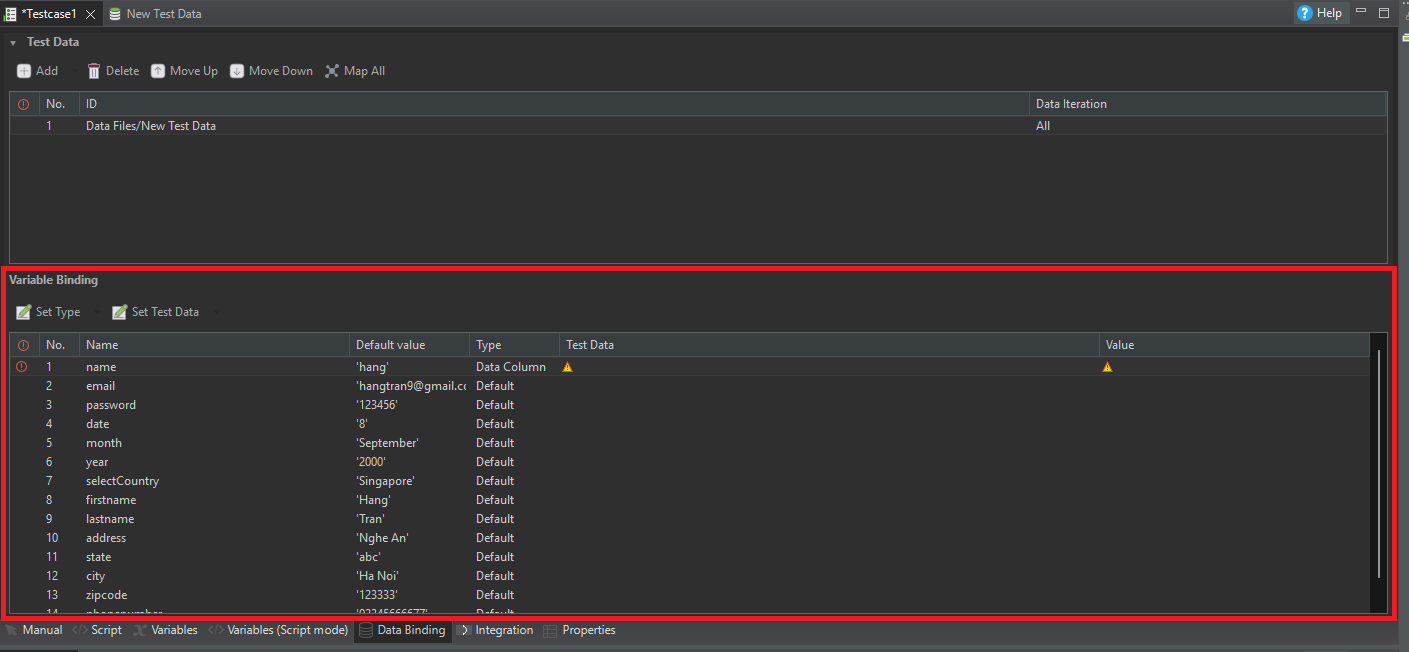Collapse the Test Data section
This screenshot has height=652, width=1409.
[x=13, y=43]
